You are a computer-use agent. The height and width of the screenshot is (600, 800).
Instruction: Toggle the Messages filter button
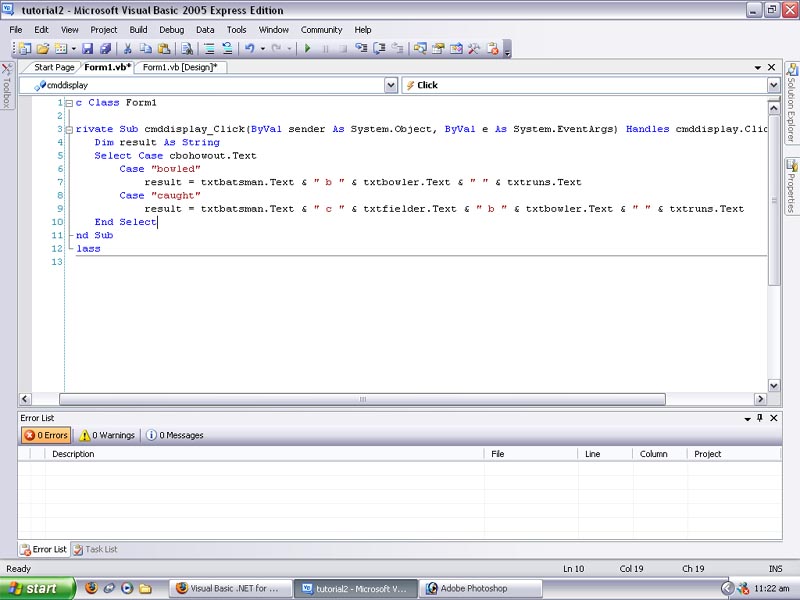point(174,435)
